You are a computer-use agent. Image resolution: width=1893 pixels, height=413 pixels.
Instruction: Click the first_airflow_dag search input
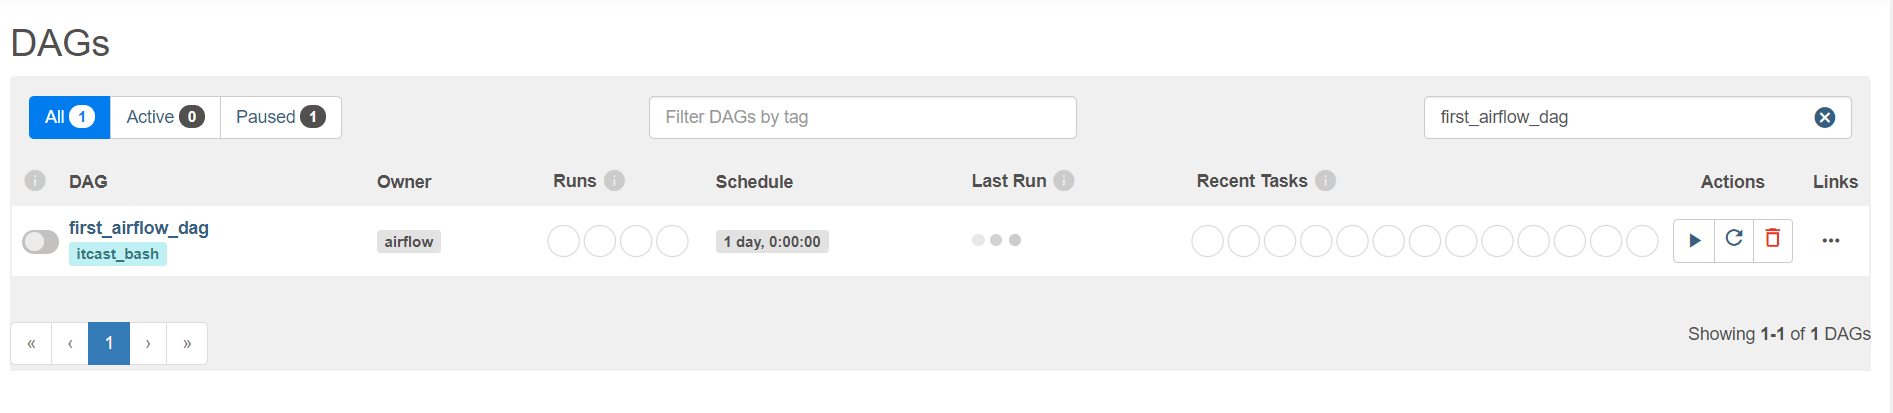click(1620, 118)
